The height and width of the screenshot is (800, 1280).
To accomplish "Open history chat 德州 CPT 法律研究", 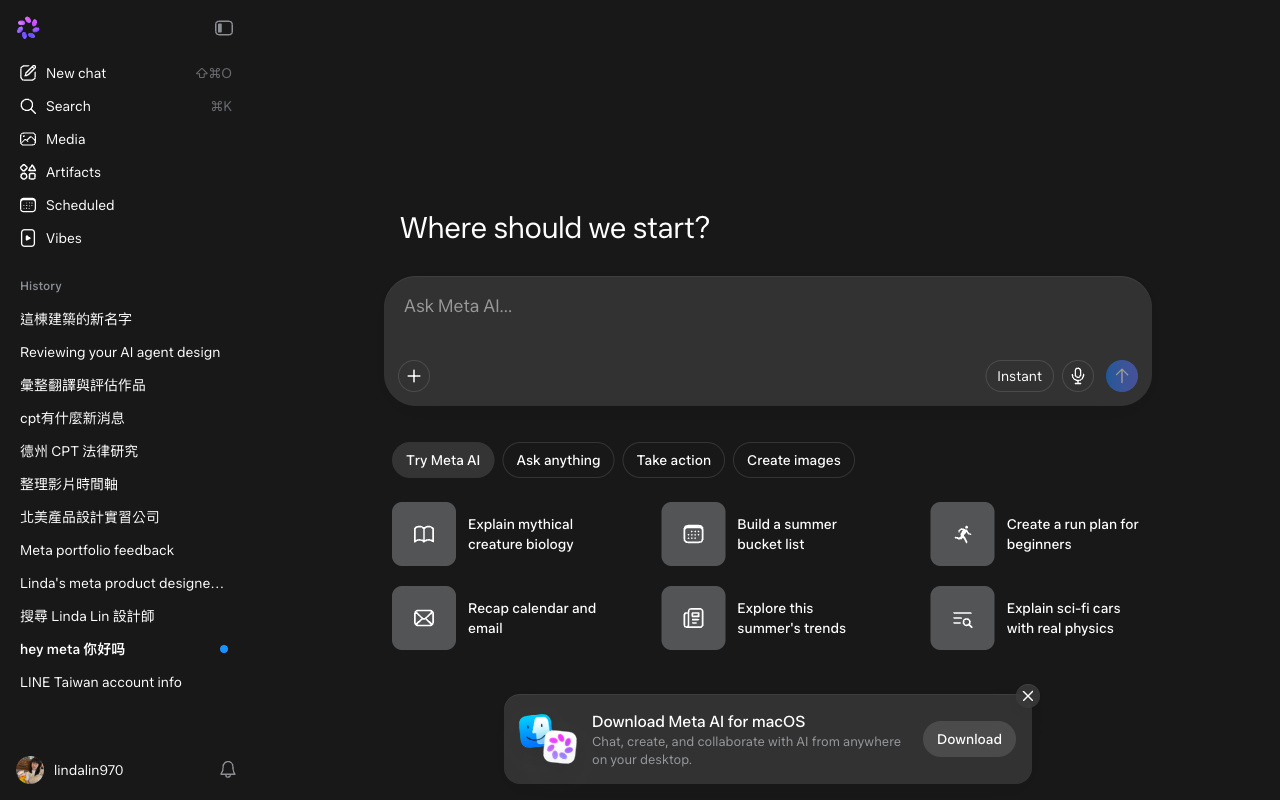I will click(125, 451).
